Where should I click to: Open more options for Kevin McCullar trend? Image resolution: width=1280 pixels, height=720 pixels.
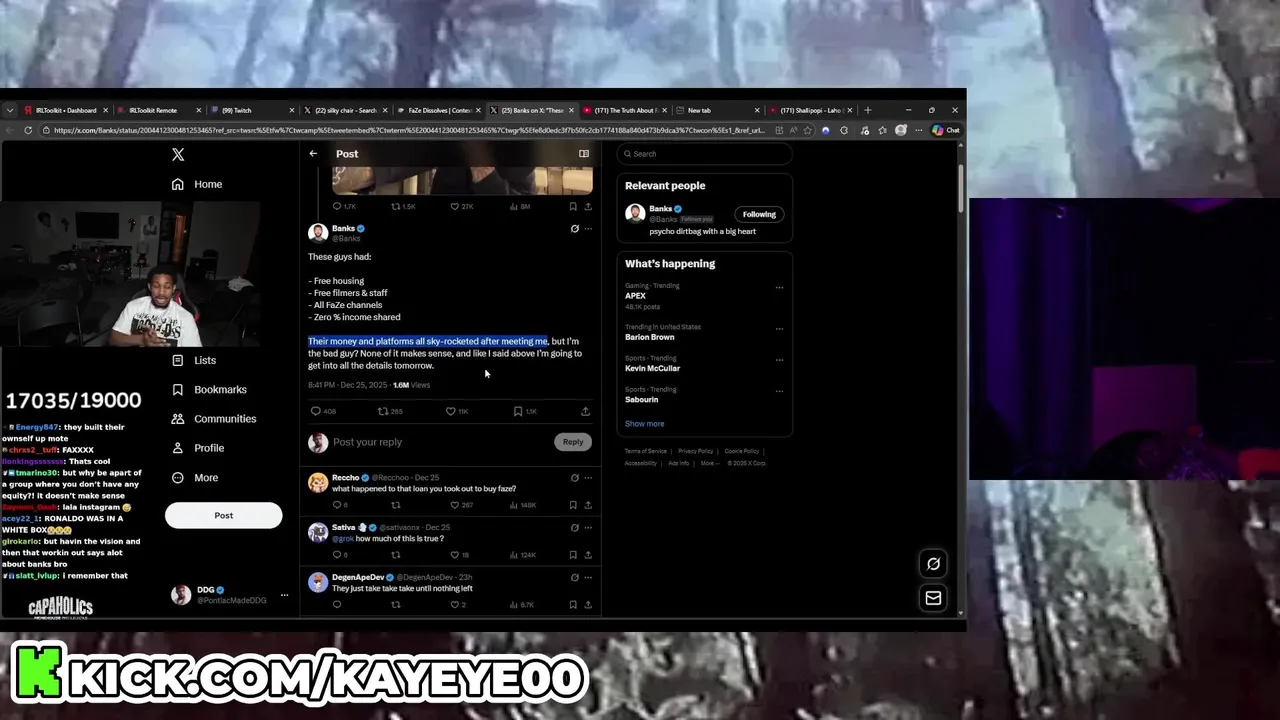pos(779,360)
